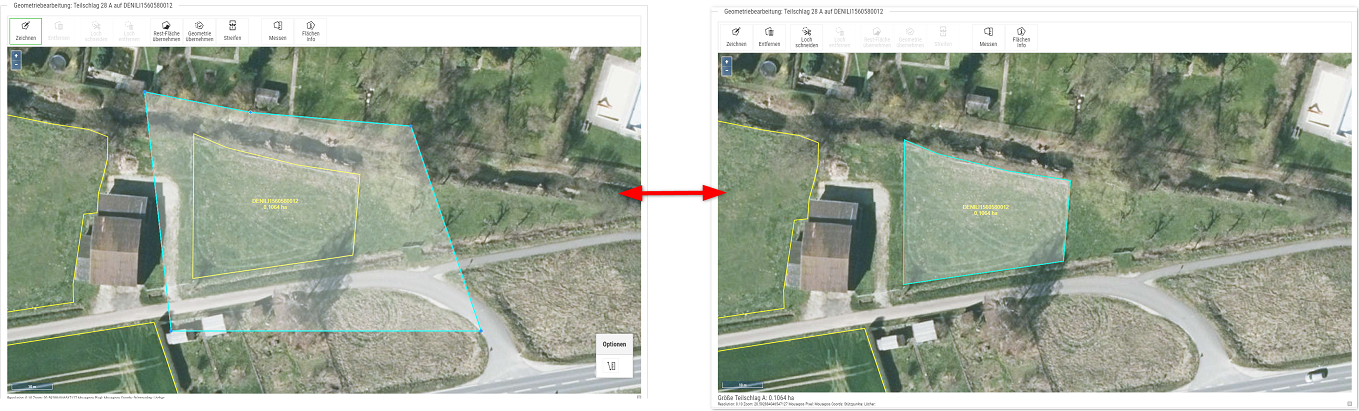Expand the Optionen panel on left map
This screenshot has width=1359, height=411.
[x=614, y=344]
